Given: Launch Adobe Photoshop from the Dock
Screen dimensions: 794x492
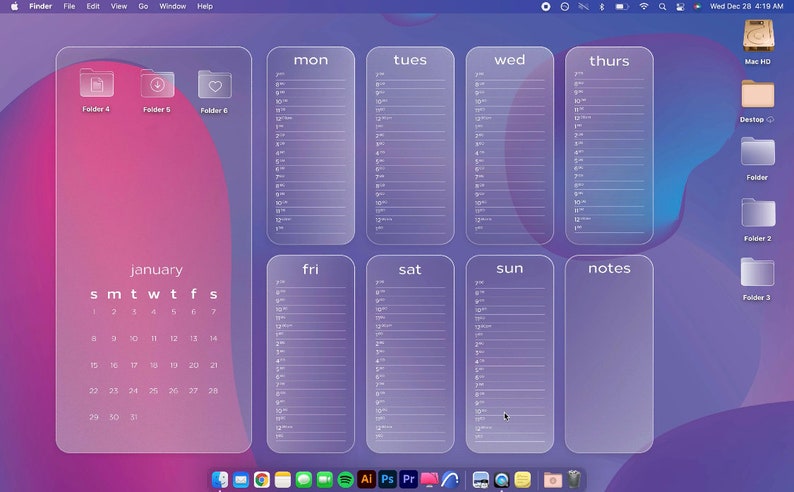Looking at the screenshot, I should pyautogui.click(x=387, y=479).
